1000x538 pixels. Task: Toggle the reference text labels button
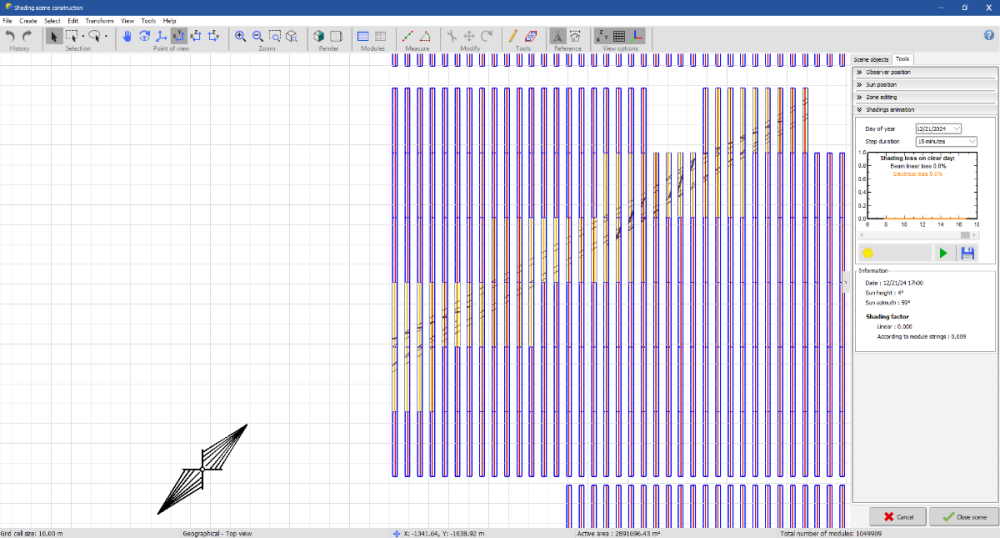[558, 36]
